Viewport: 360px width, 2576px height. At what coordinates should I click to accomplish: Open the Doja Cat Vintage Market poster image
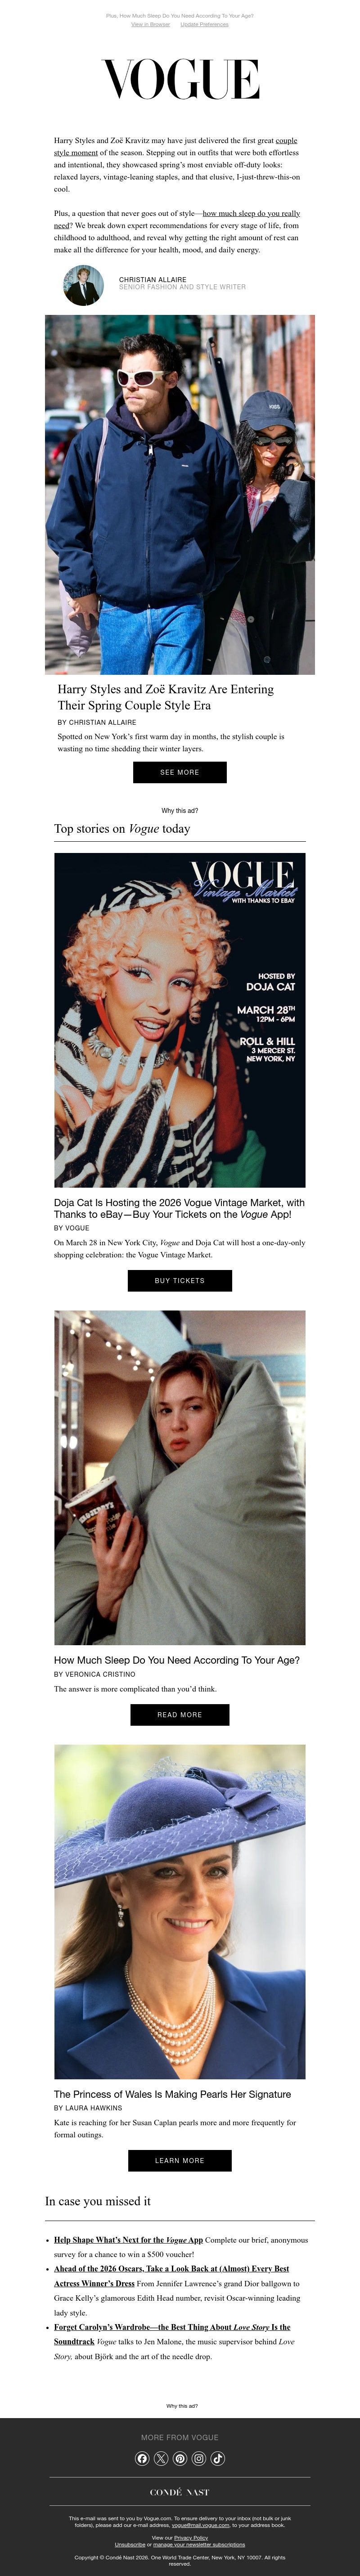180,1020
